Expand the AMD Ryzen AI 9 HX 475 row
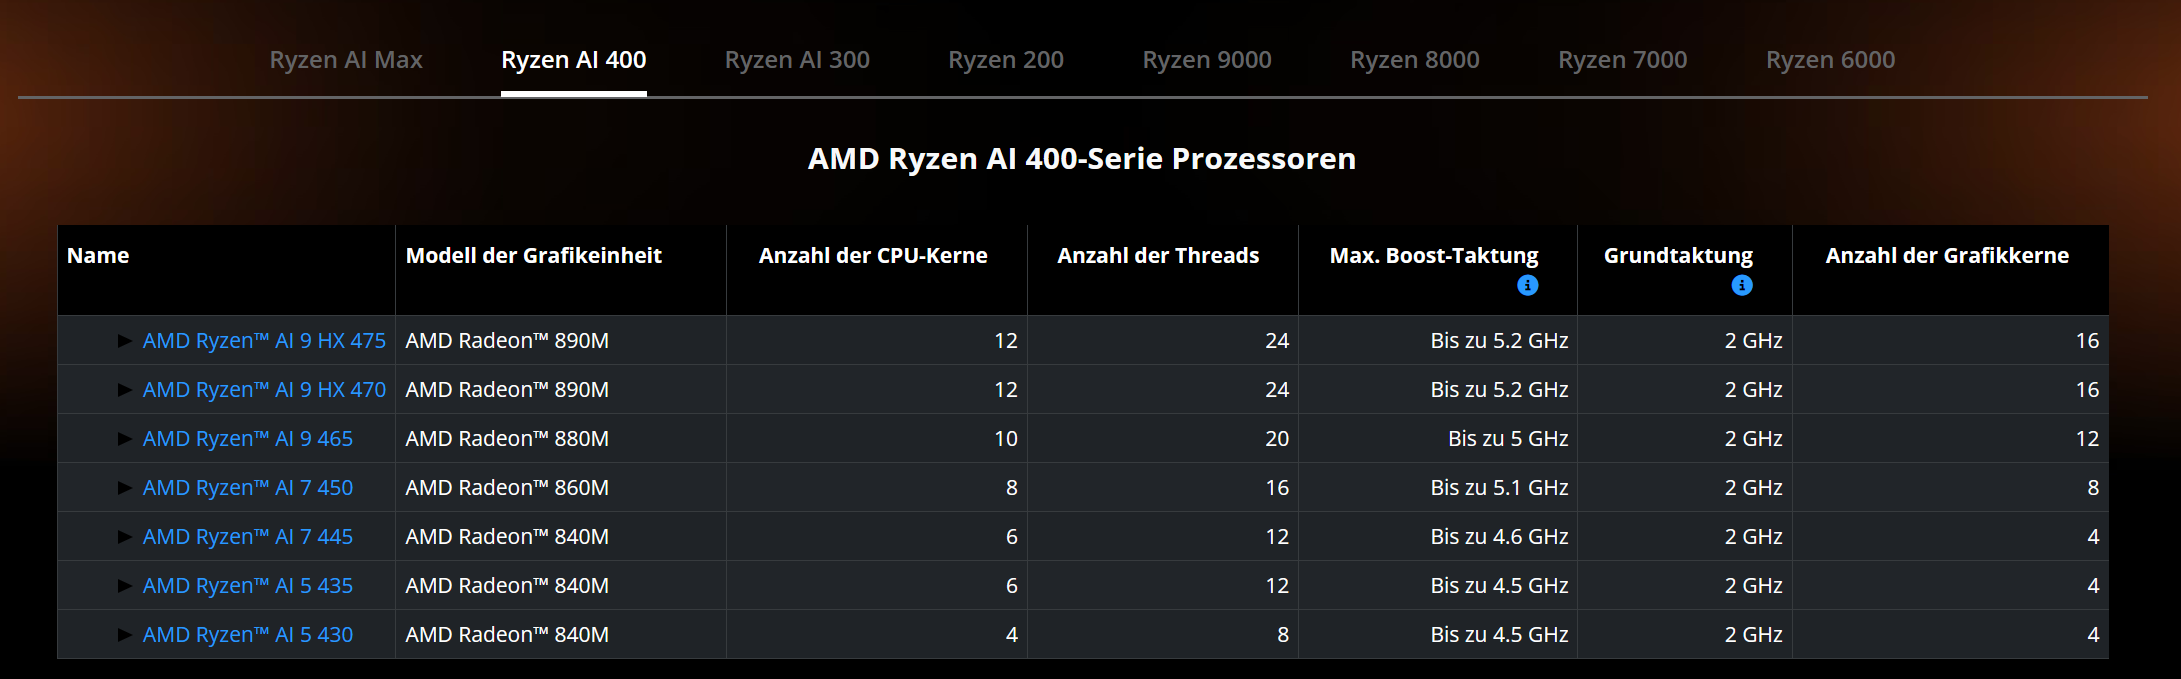2181x679 pixels. click(x=125, y=341)
